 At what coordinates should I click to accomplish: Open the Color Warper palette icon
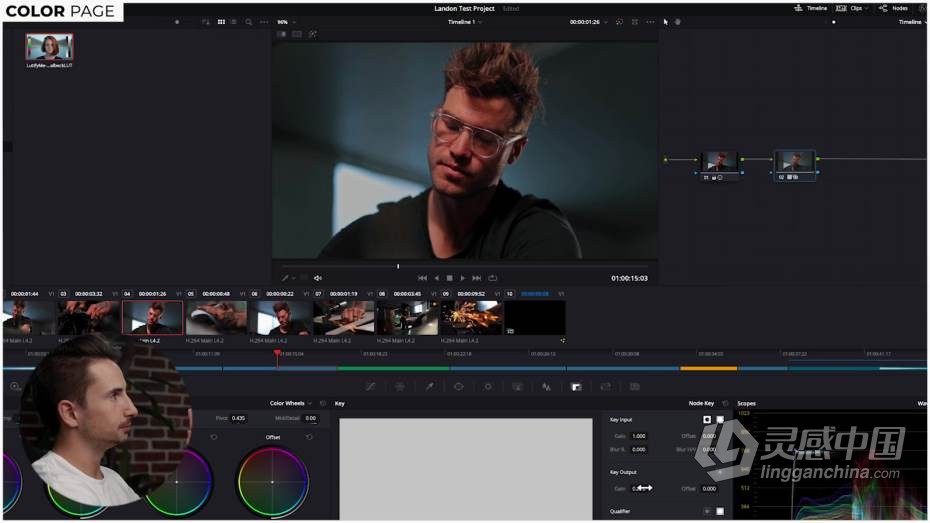400,387
